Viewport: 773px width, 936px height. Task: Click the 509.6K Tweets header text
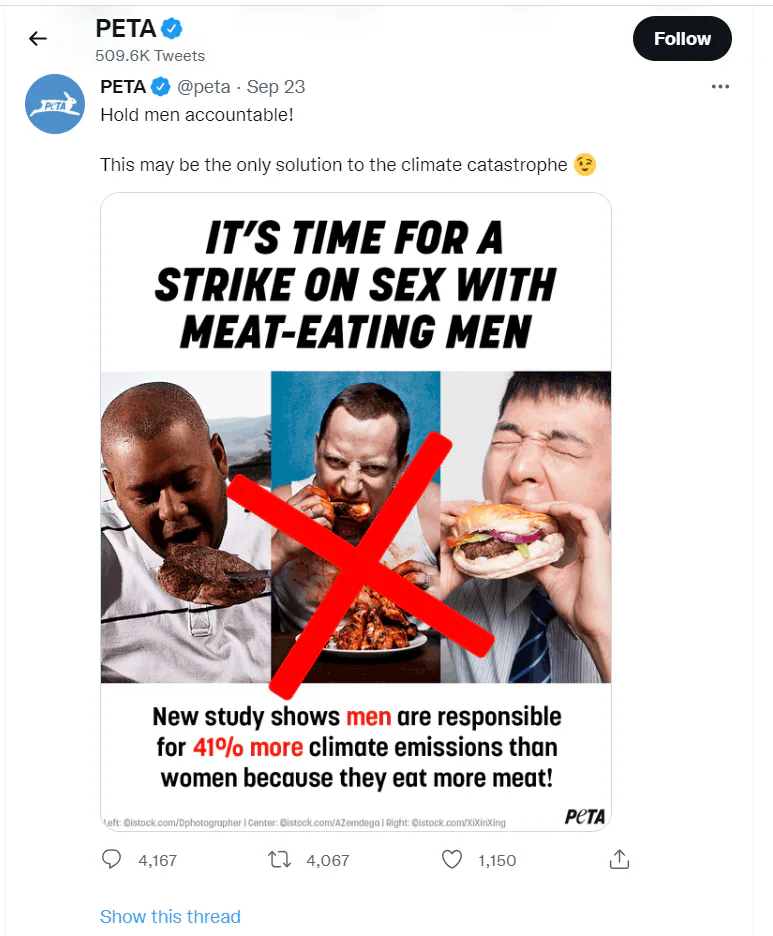(150, 56)
